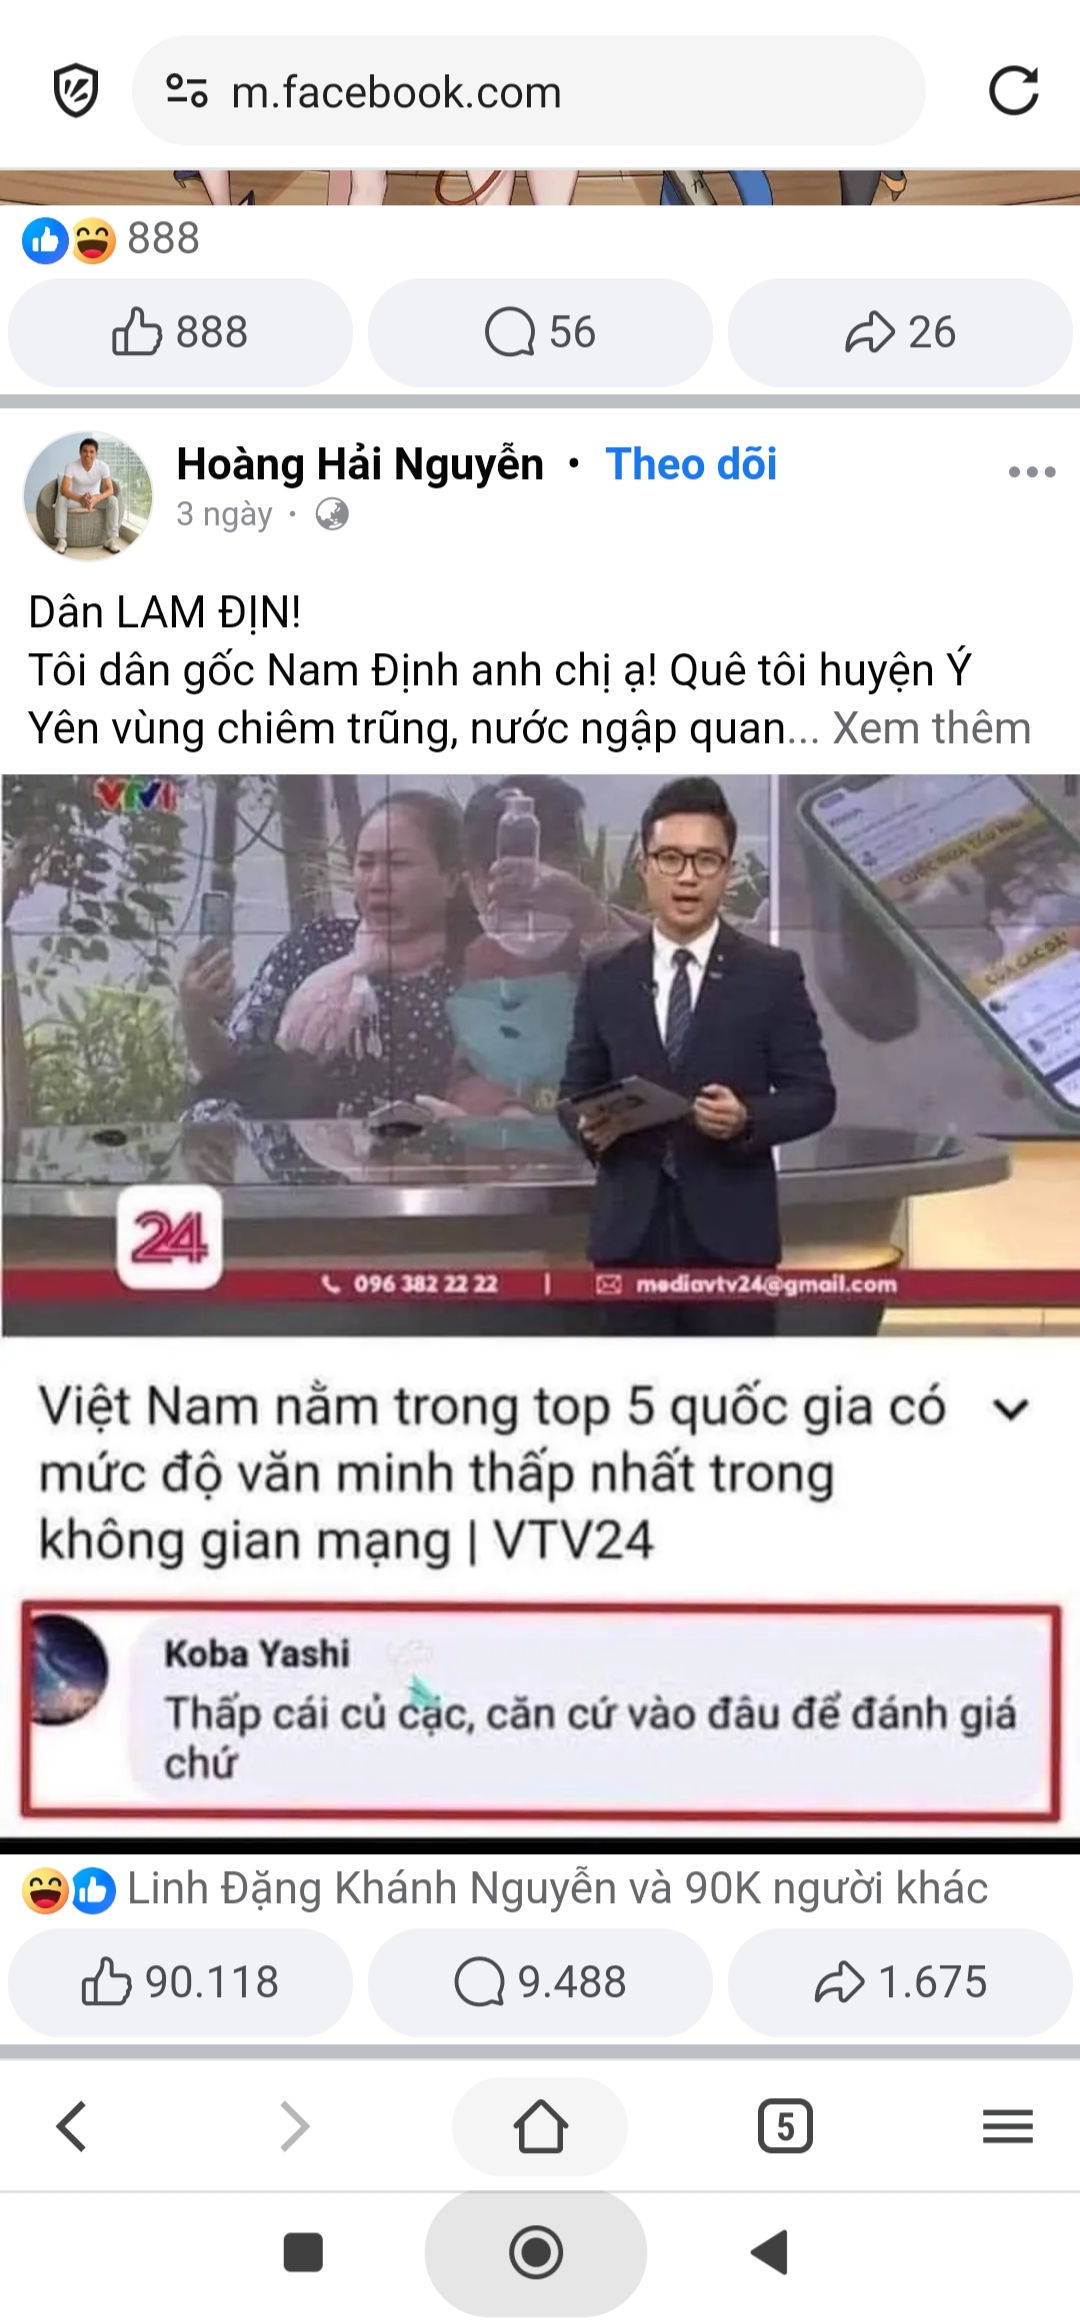This screenshot has width=1080, height=2320.
Task: Share the post with 1.675 shares
Action: point(900,1982)
